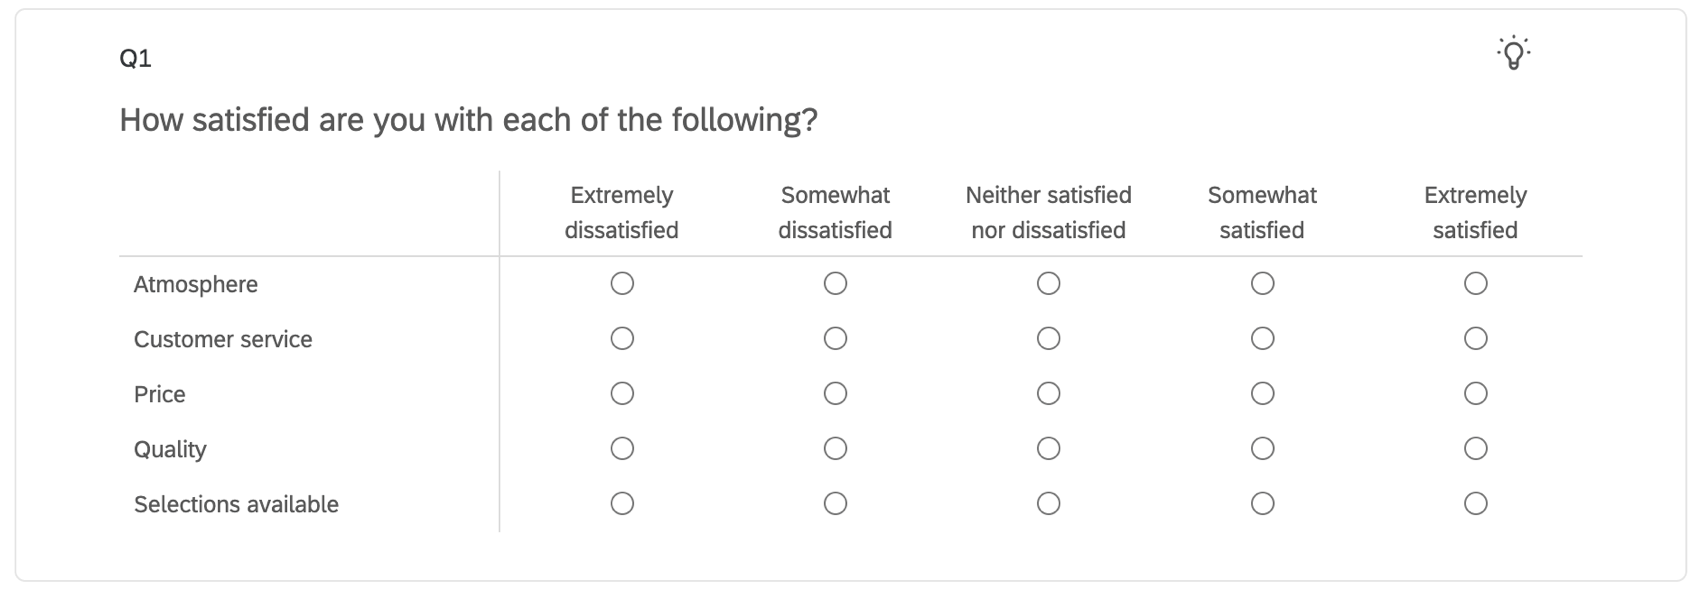Select Neither satisfied nor dissatisfied for Price
Screen dimensions: 1700x590
(1047, 394)
